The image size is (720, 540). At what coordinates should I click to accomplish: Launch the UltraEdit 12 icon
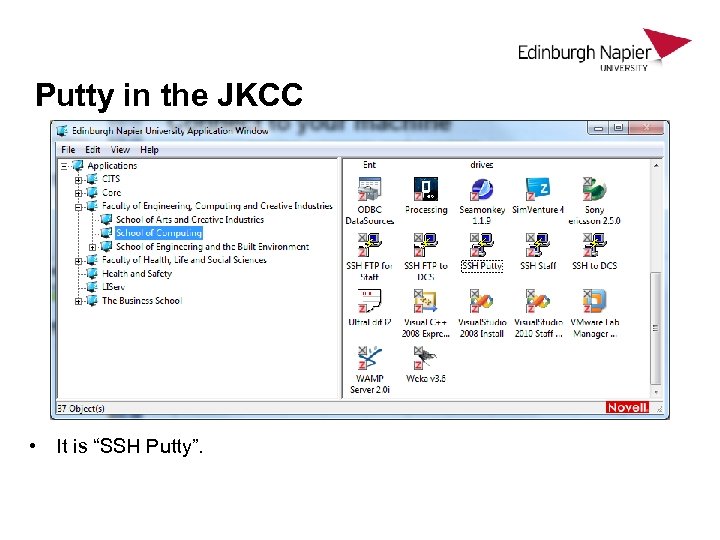pyautogui.click(x=370, y=301)
